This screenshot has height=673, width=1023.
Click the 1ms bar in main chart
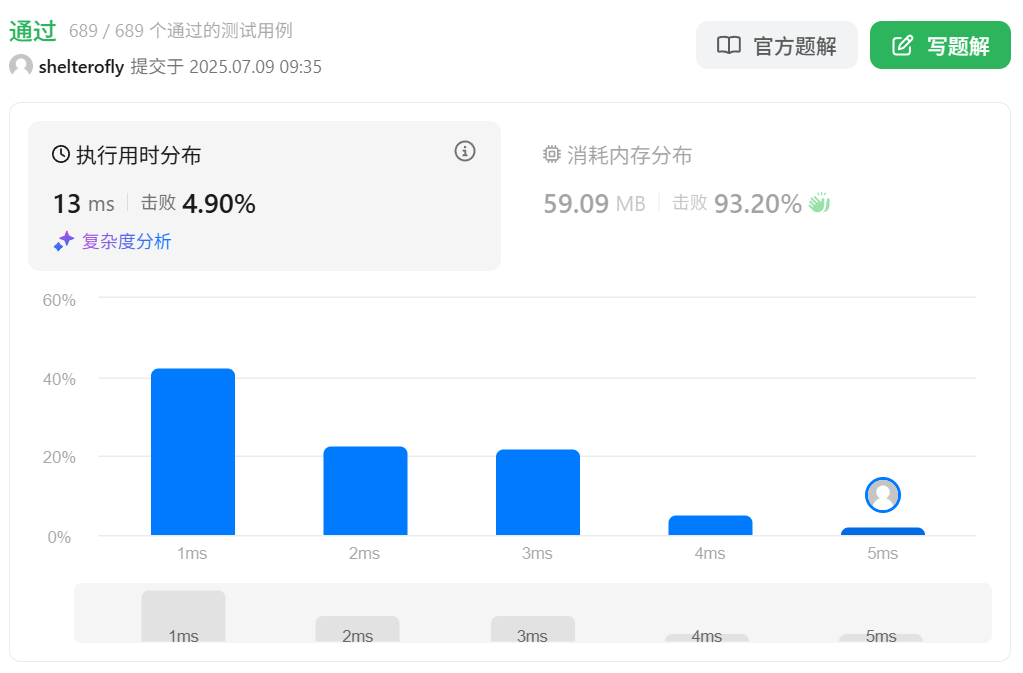coord(193,452)
